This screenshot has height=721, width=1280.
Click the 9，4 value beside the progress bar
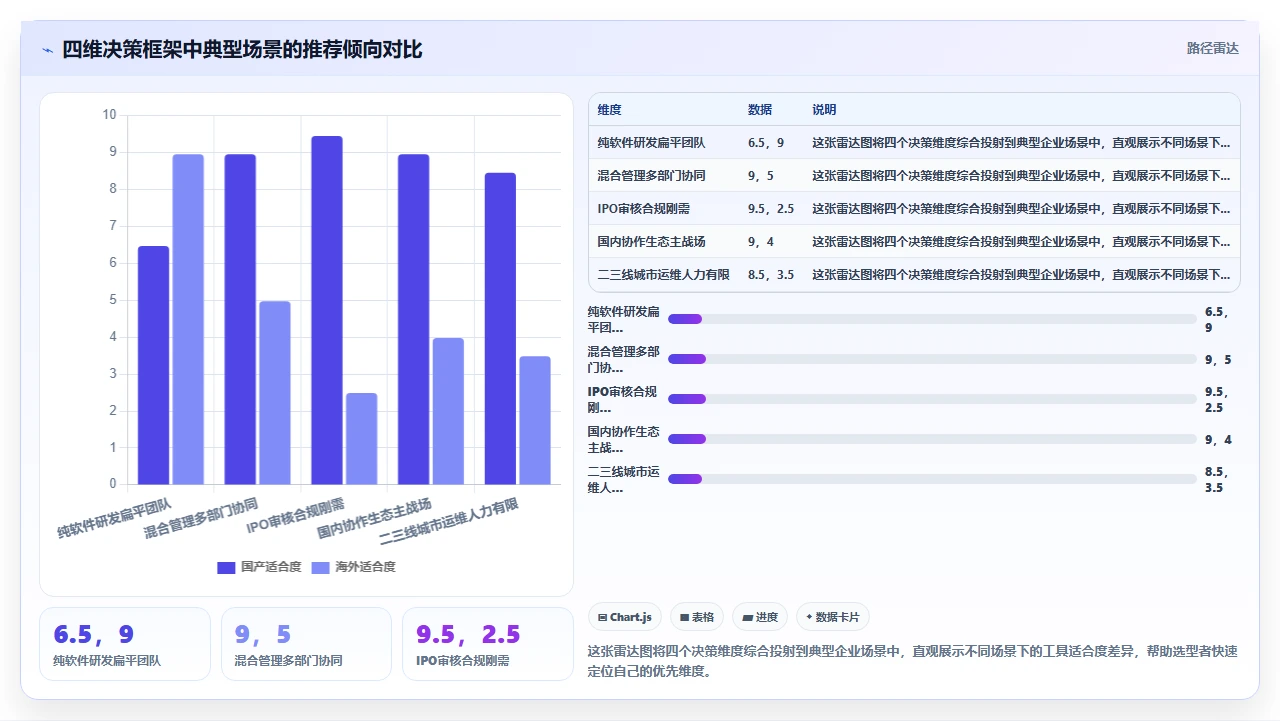pyautogui.click(x=1218, y=439)
